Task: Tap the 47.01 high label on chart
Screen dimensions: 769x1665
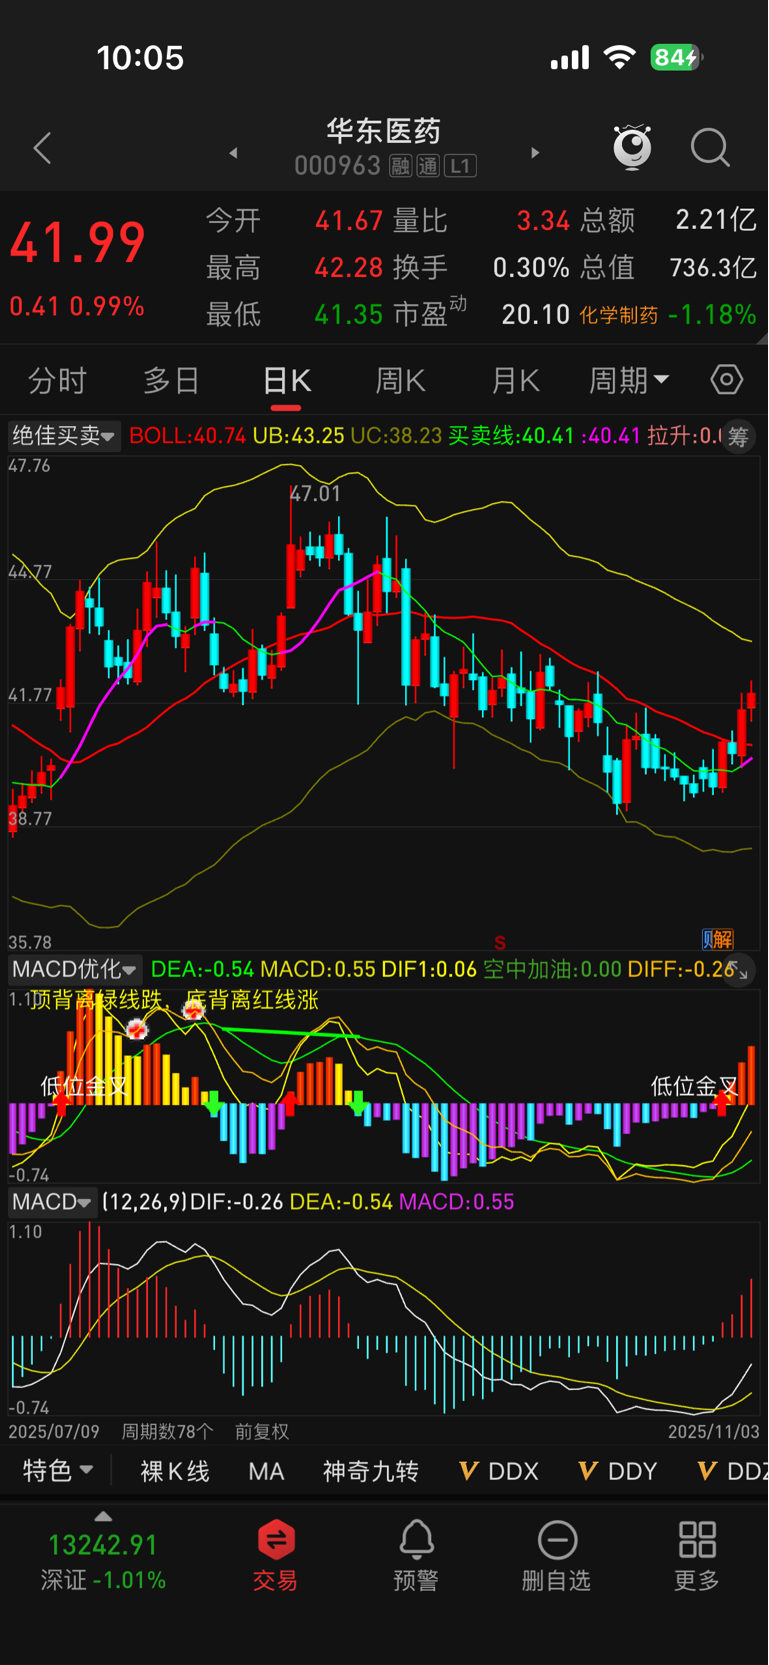Action: [x=315, y=494]
